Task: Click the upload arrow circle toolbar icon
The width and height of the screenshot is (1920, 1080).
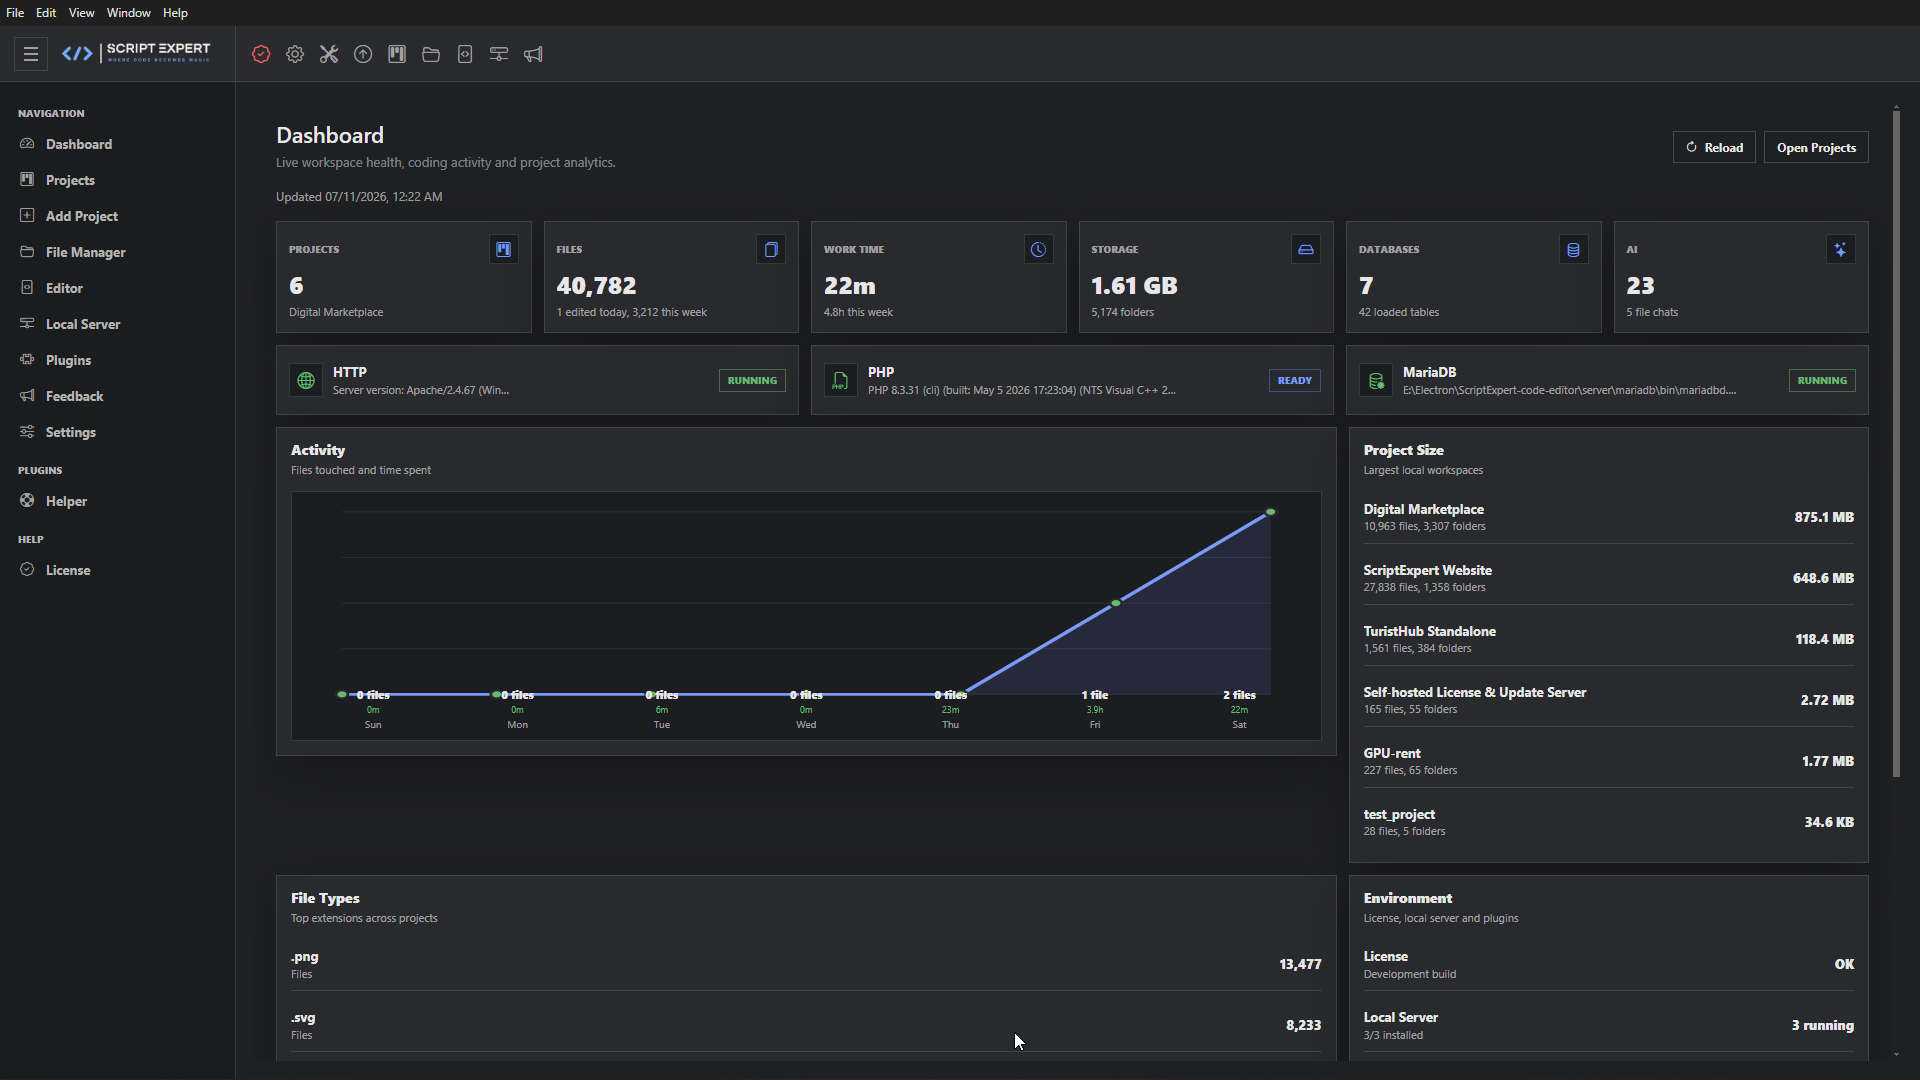Action: (x=363, y=54)
